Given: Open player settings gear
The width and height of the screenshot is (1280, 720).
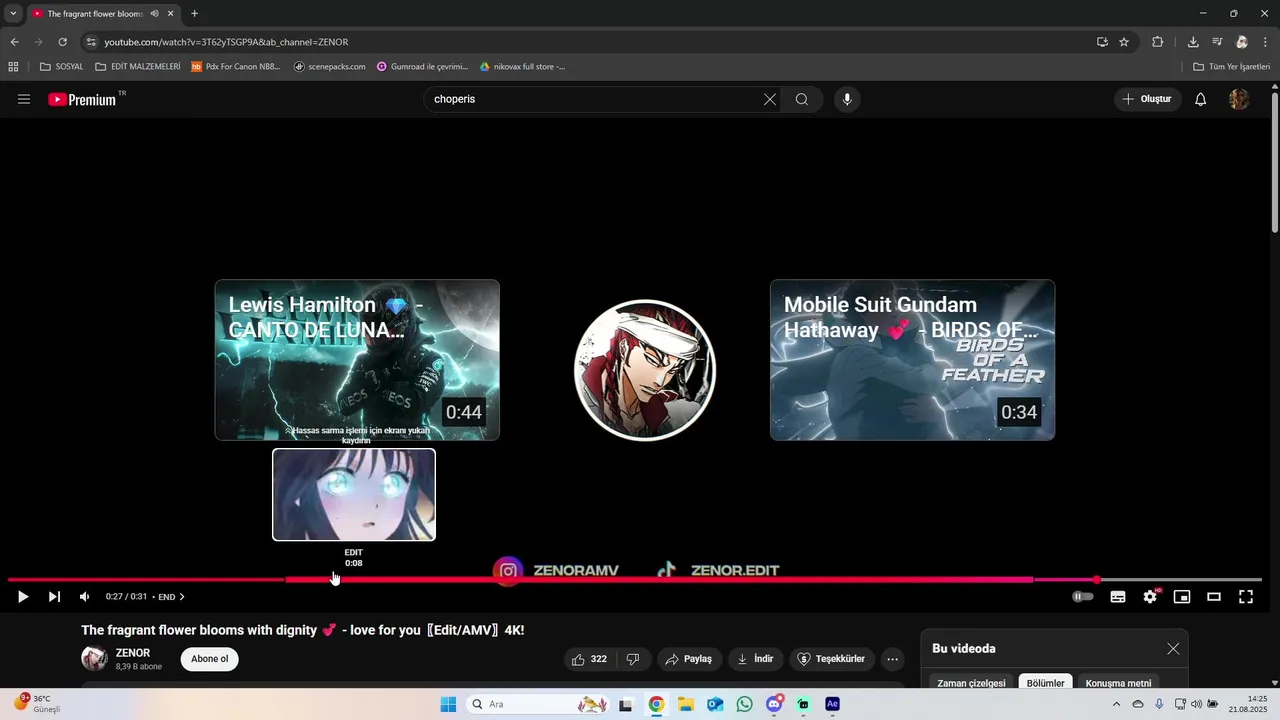Looking at the screenshot, I should point(1150,597).
